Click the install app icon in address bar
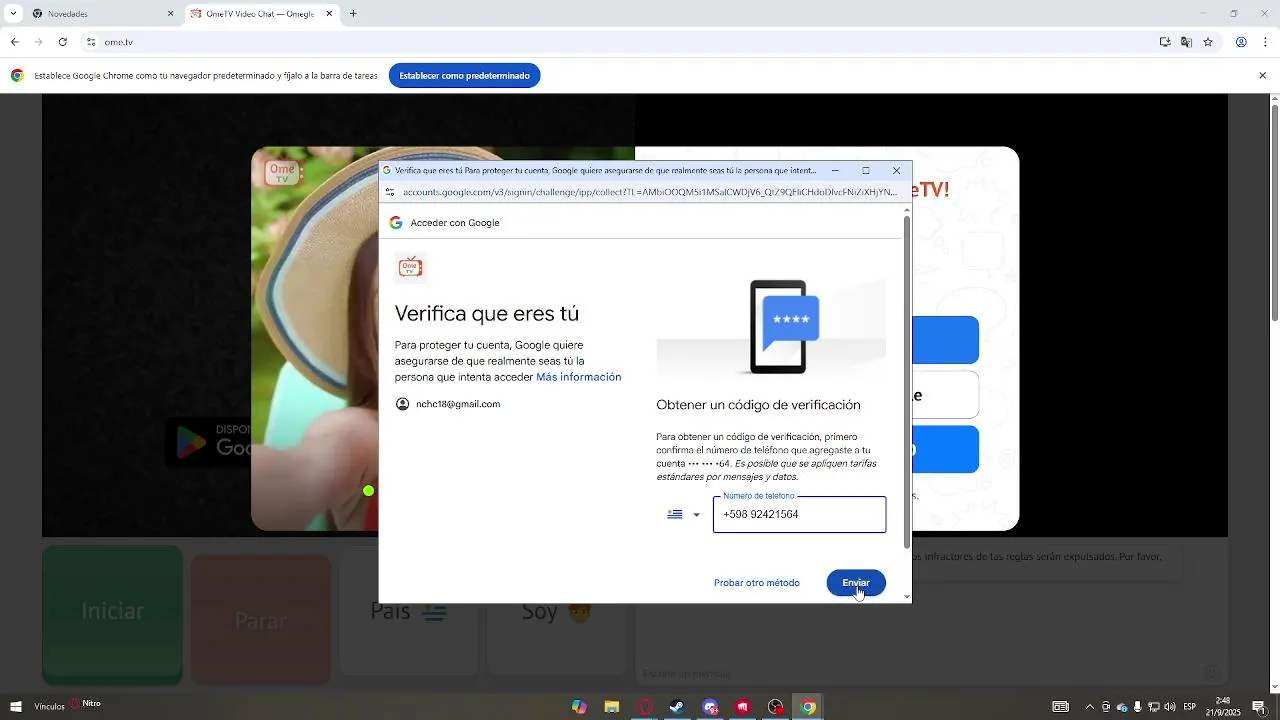 [x=1165, y=42]
